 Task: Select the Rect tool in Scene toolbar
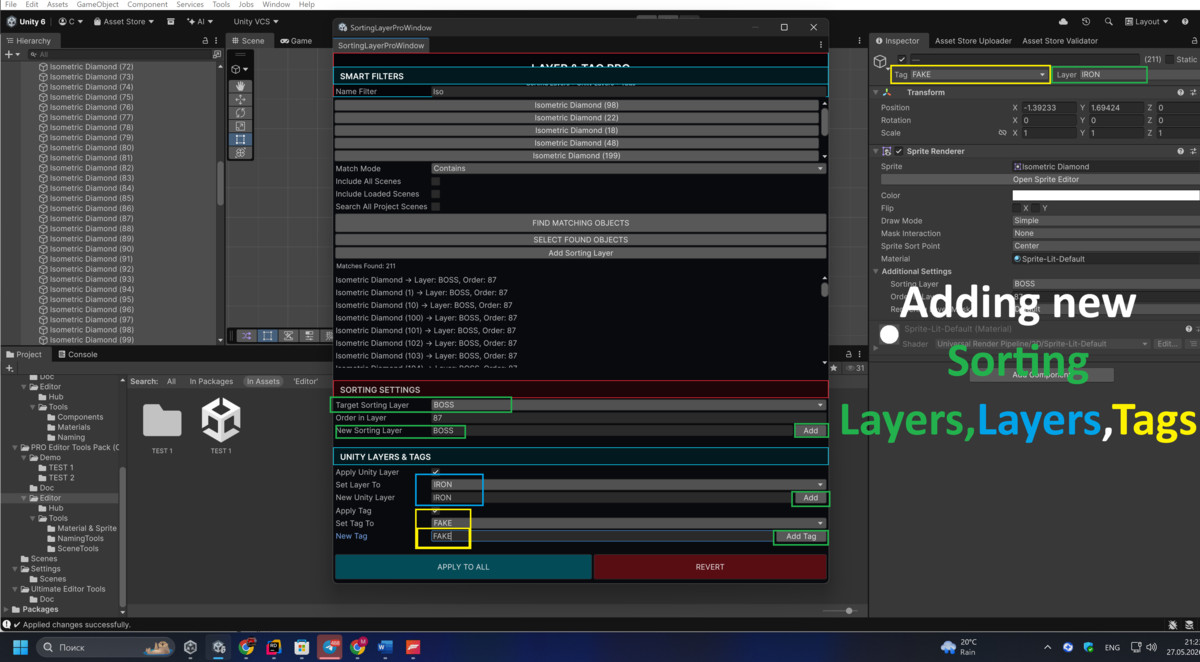(240, 140)
